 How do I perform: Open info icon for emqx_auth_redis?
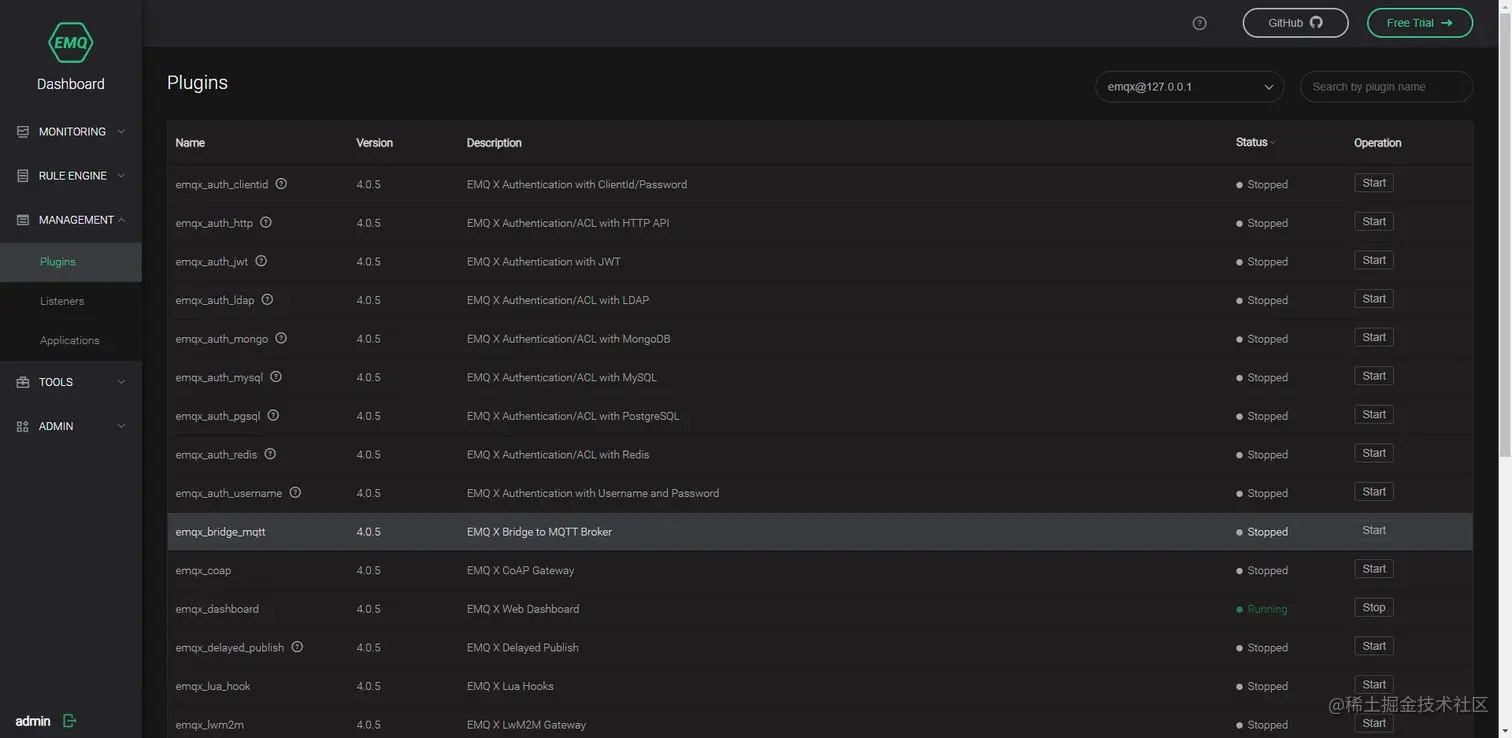click(x=270, y=454)
